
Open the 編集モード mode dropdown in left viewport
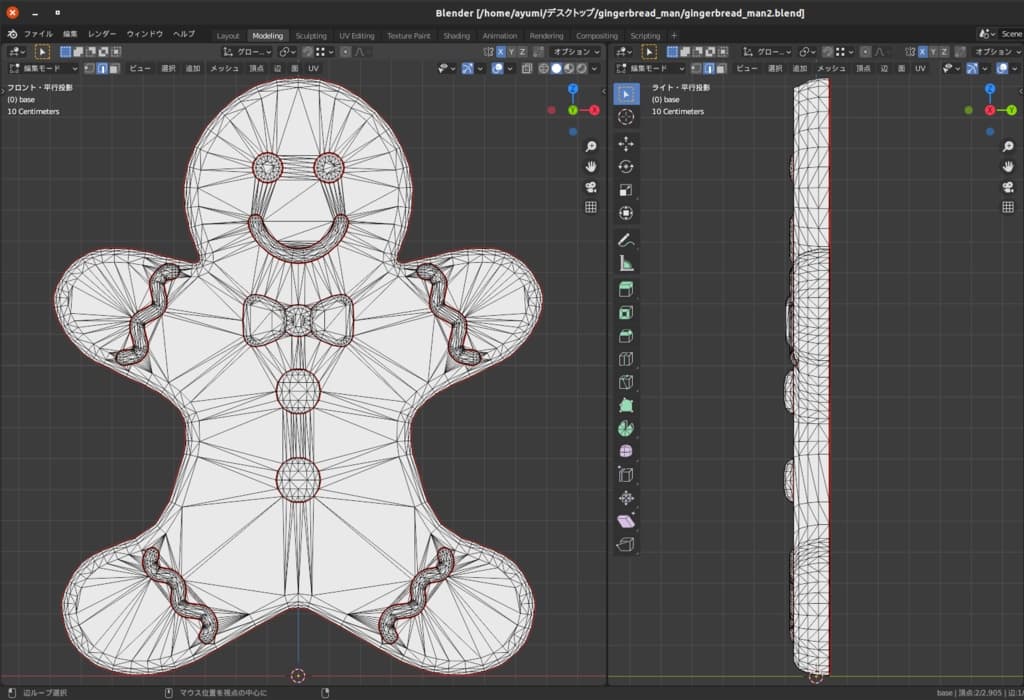click(x=45, y=68)
